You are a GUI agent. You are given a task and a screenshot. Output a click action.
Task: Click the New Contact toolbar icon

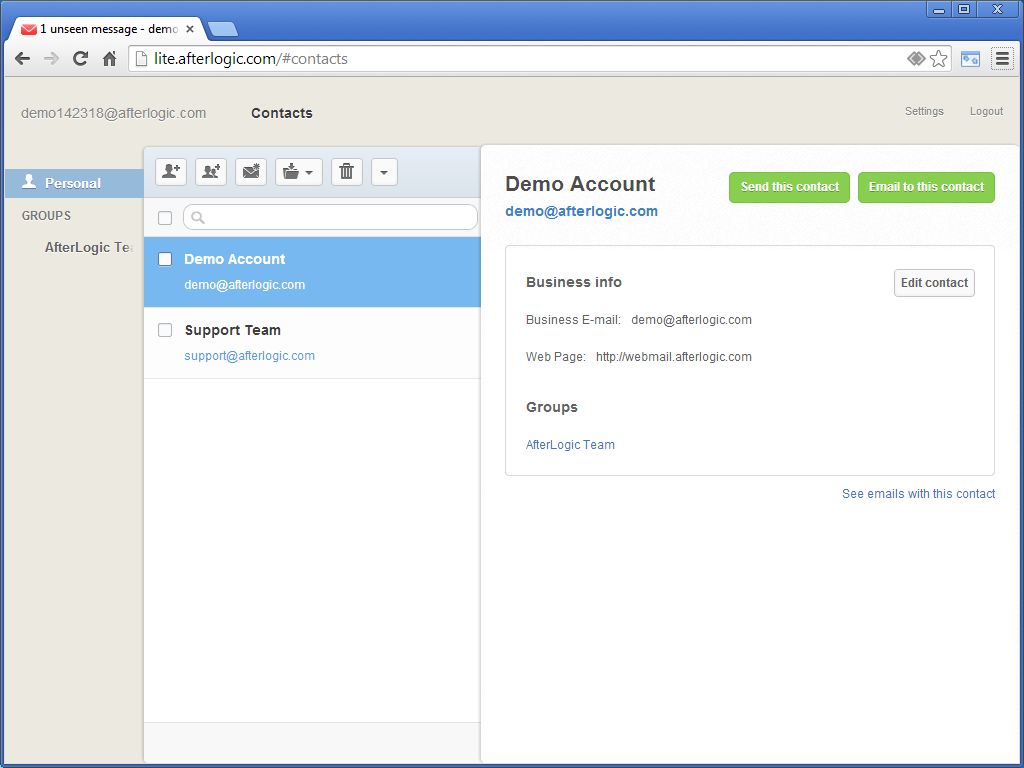pos(171,172)
